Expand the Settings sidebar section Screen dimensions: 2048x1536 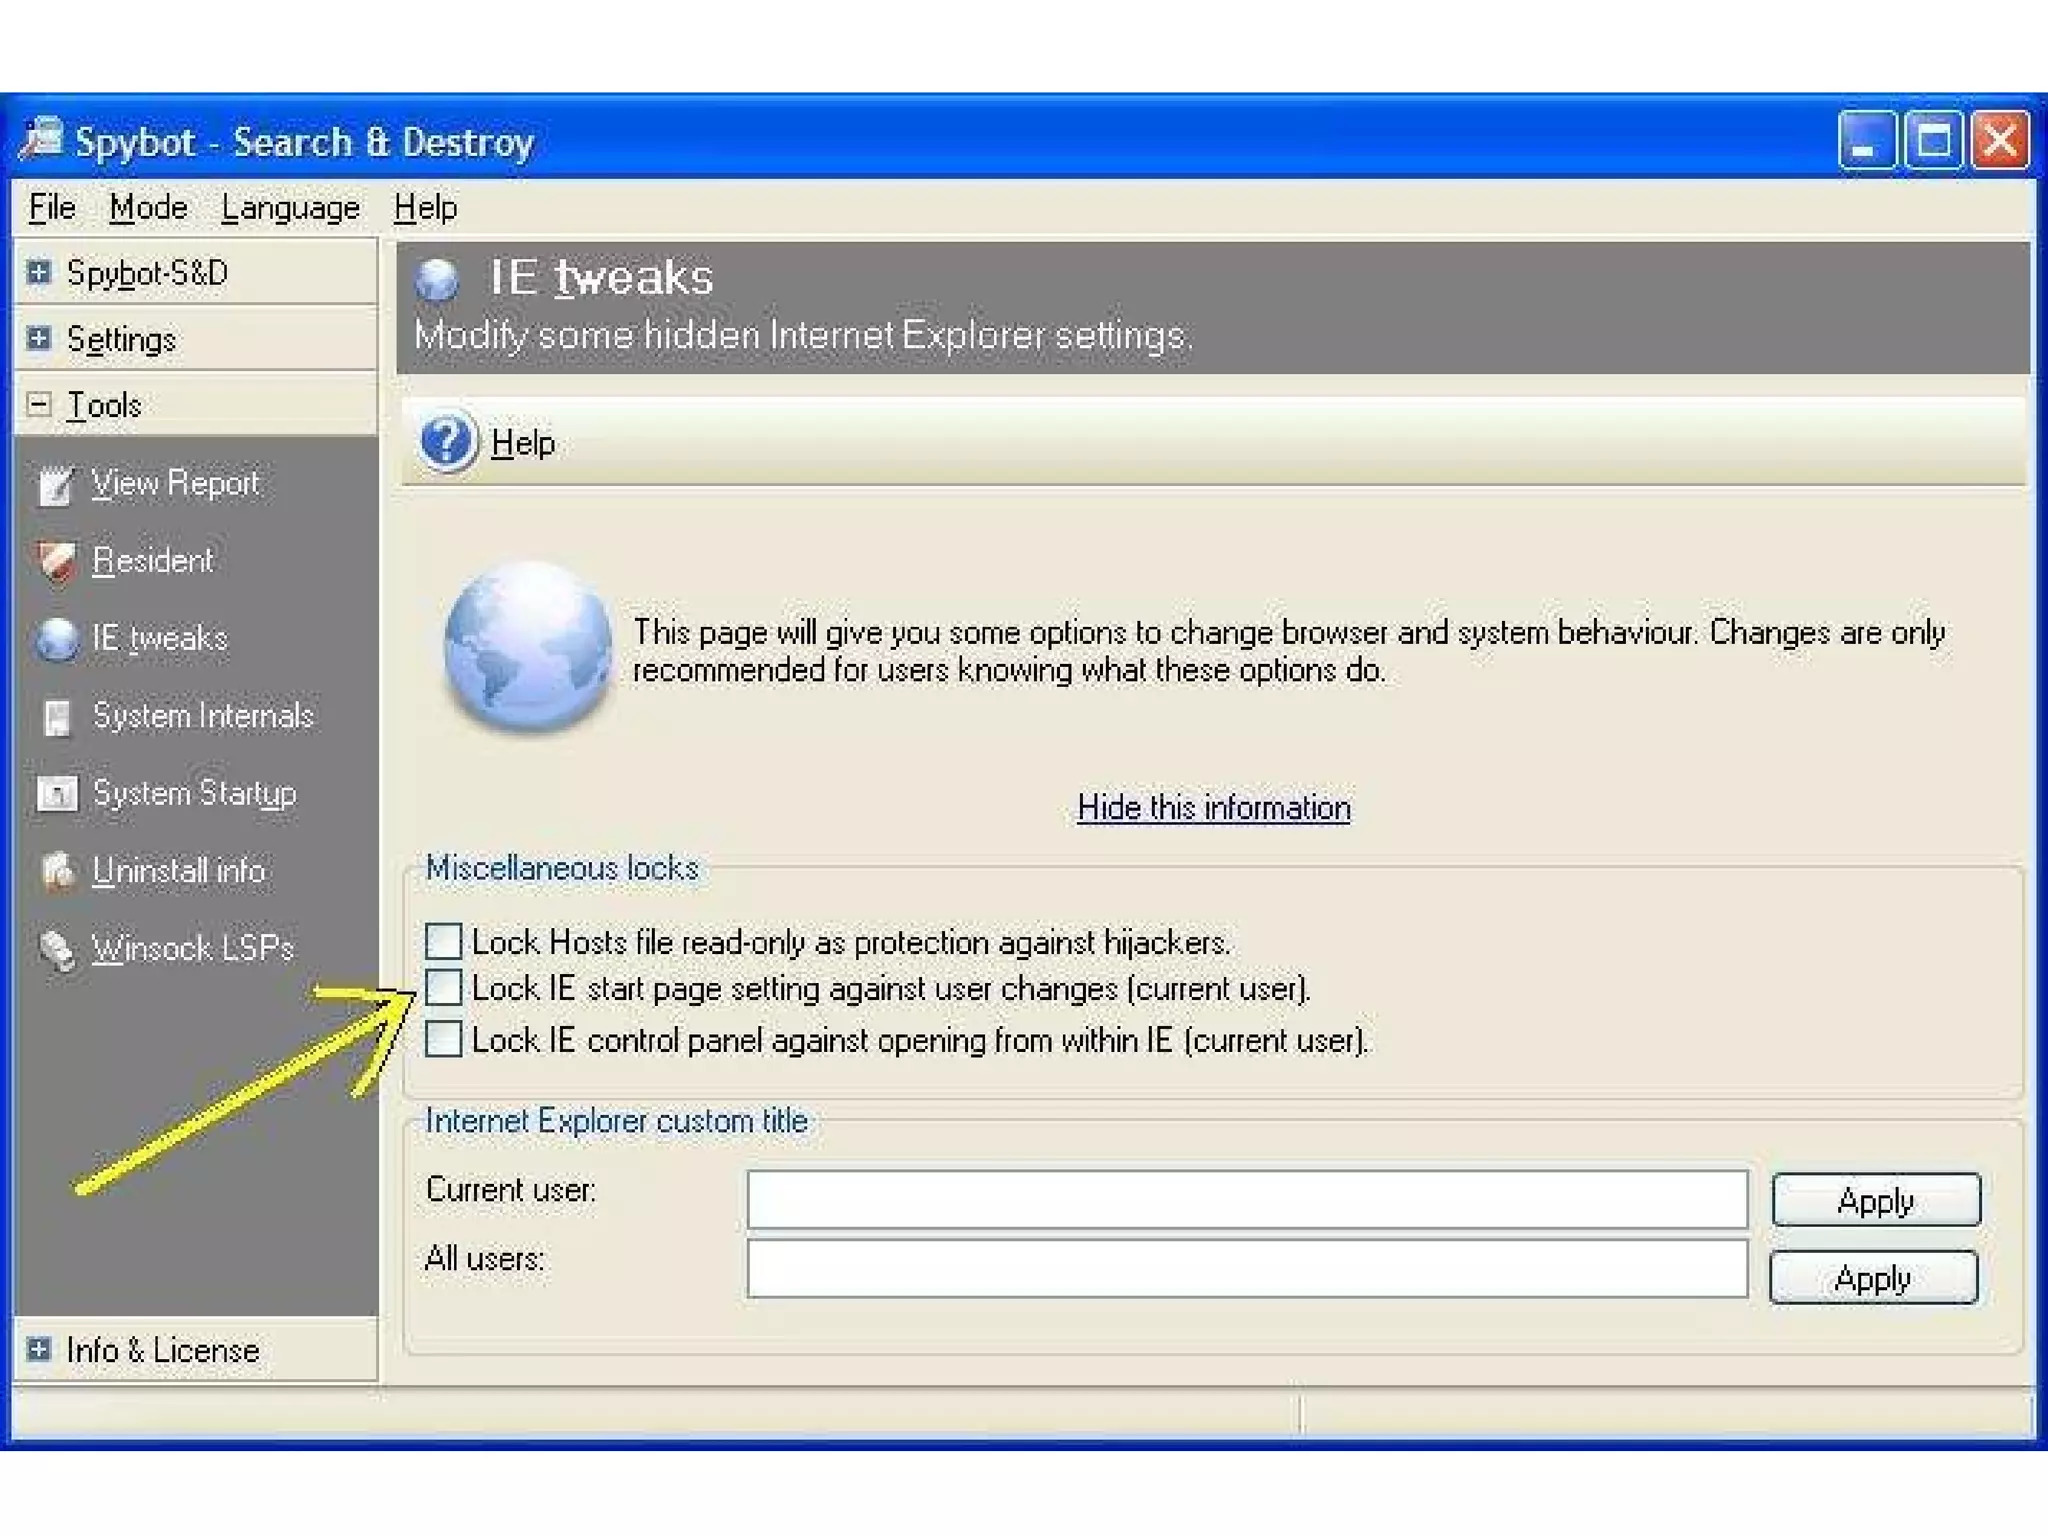coord(39,339)
